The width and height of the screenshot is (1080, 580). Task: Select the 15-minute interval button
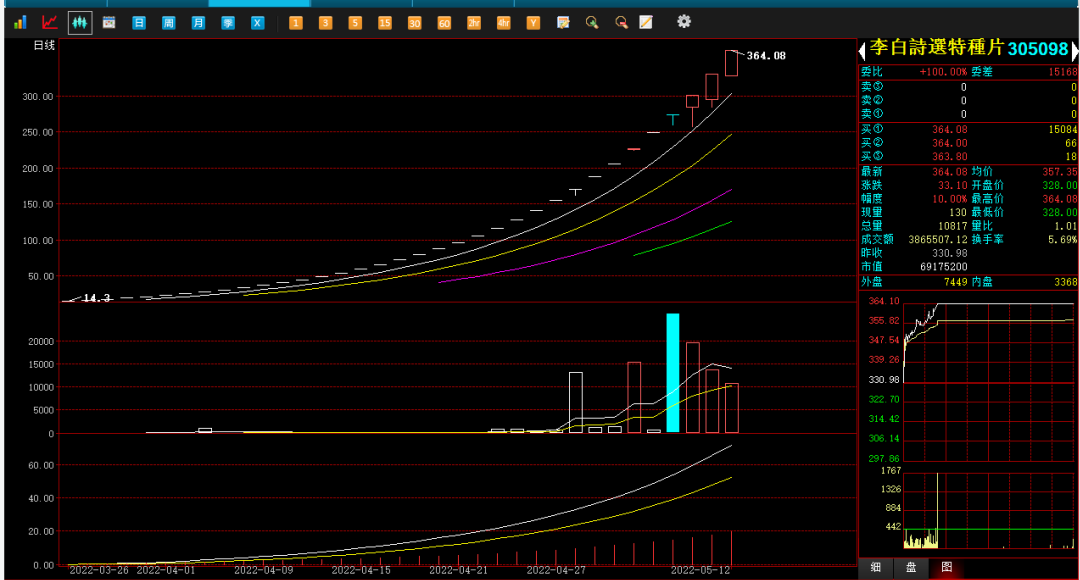[x=384, y=23]
